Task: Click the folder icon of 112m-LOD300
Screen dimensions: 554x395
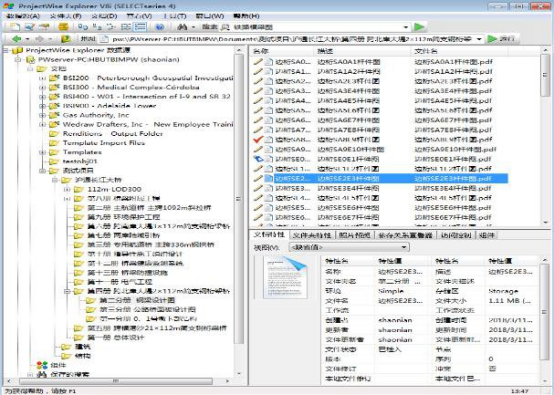Action: point(78,189)
